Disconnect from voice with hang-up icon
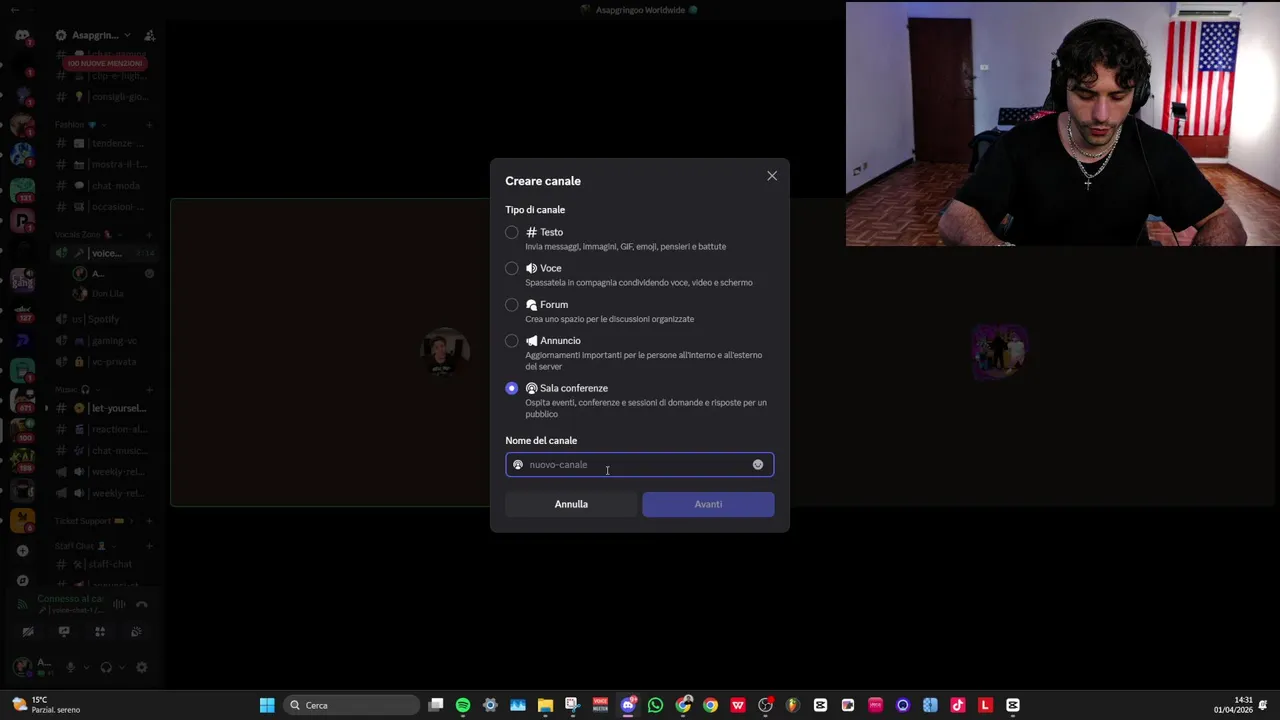The width and height of the screenshot is (1280, 720). [x=142, y=604]
